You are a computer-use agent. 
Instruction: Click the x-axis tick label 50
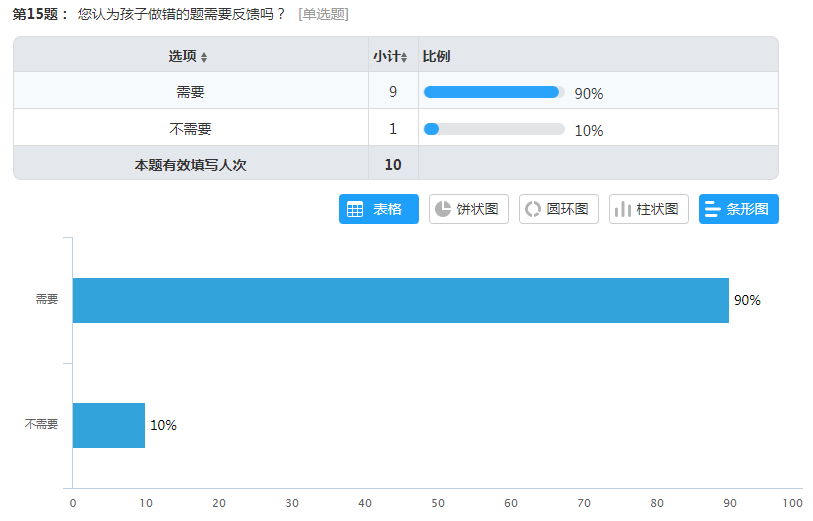[438, 503]
